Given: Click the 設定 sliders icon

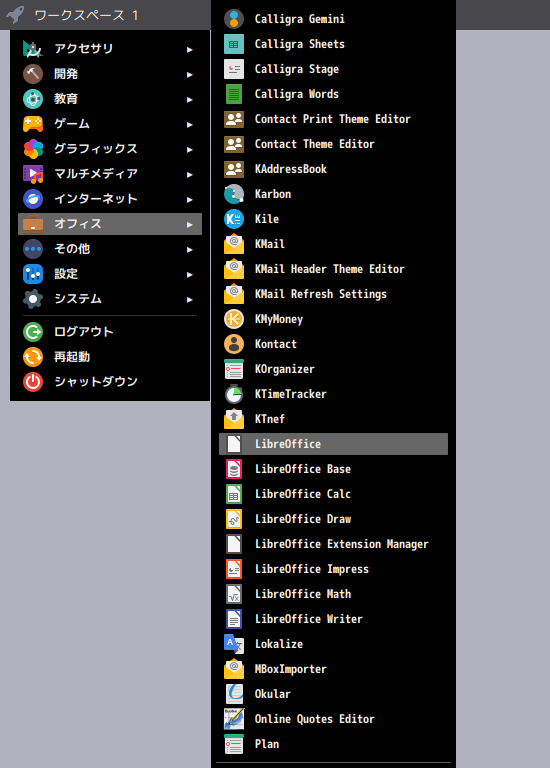Looking at the screenshot, I should (33, 274).
